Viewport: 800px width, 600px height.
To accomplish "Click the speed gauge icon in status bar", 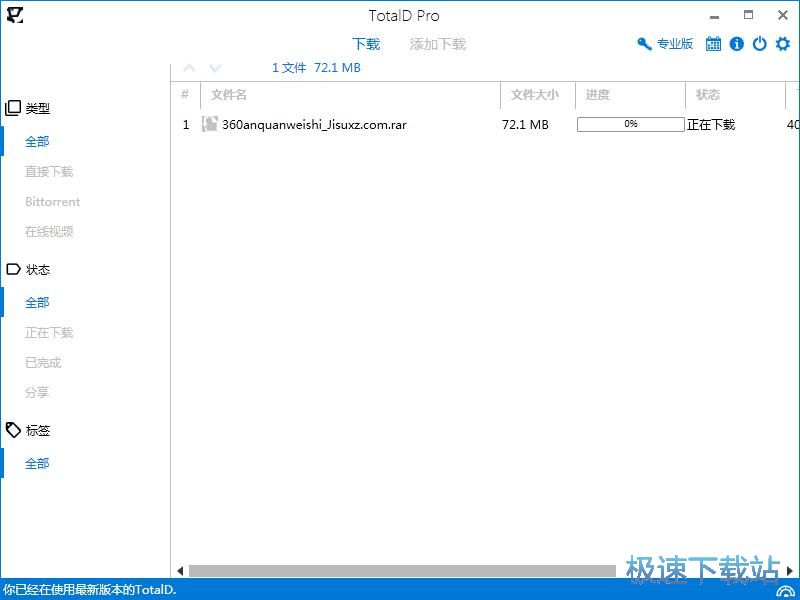I will (785, 590).
